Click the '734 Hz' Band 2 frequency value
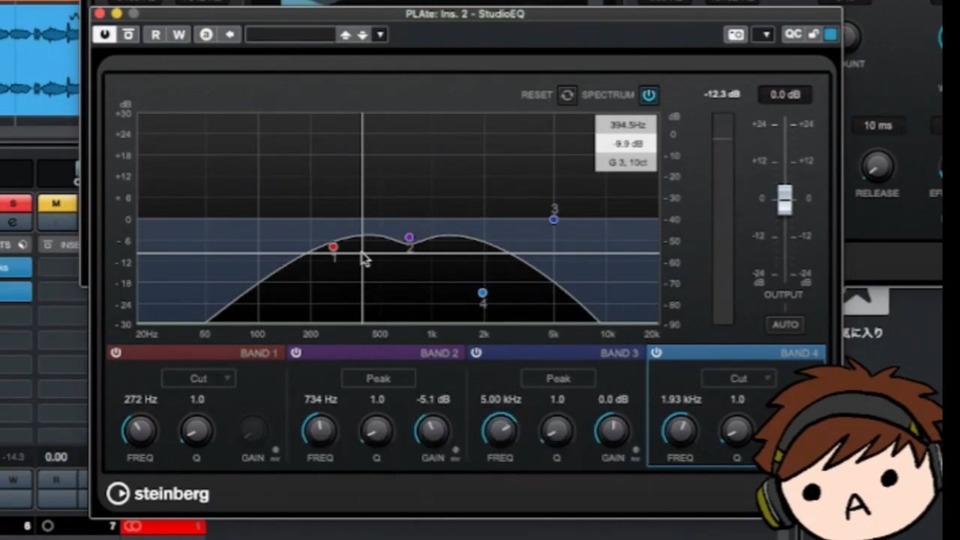 coord(320,399)
